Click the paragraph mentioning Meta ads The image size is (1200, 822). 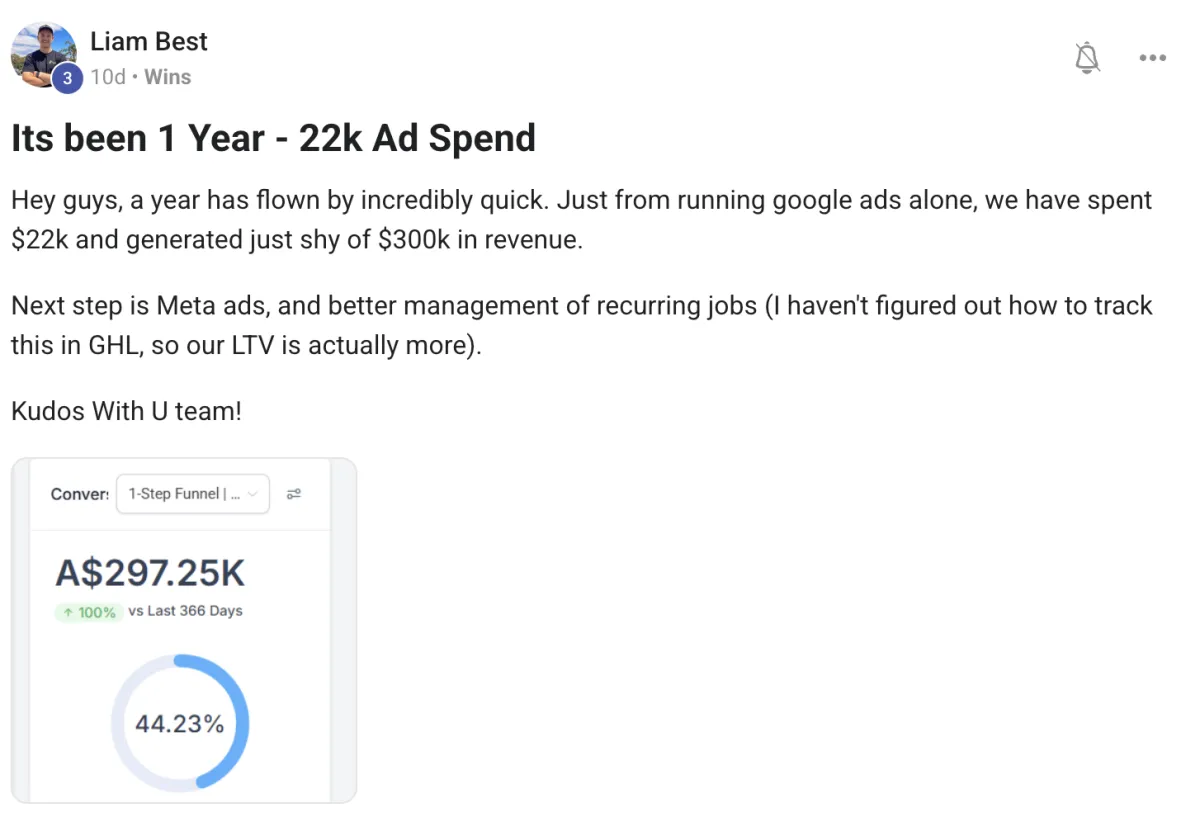coord(581,326)
